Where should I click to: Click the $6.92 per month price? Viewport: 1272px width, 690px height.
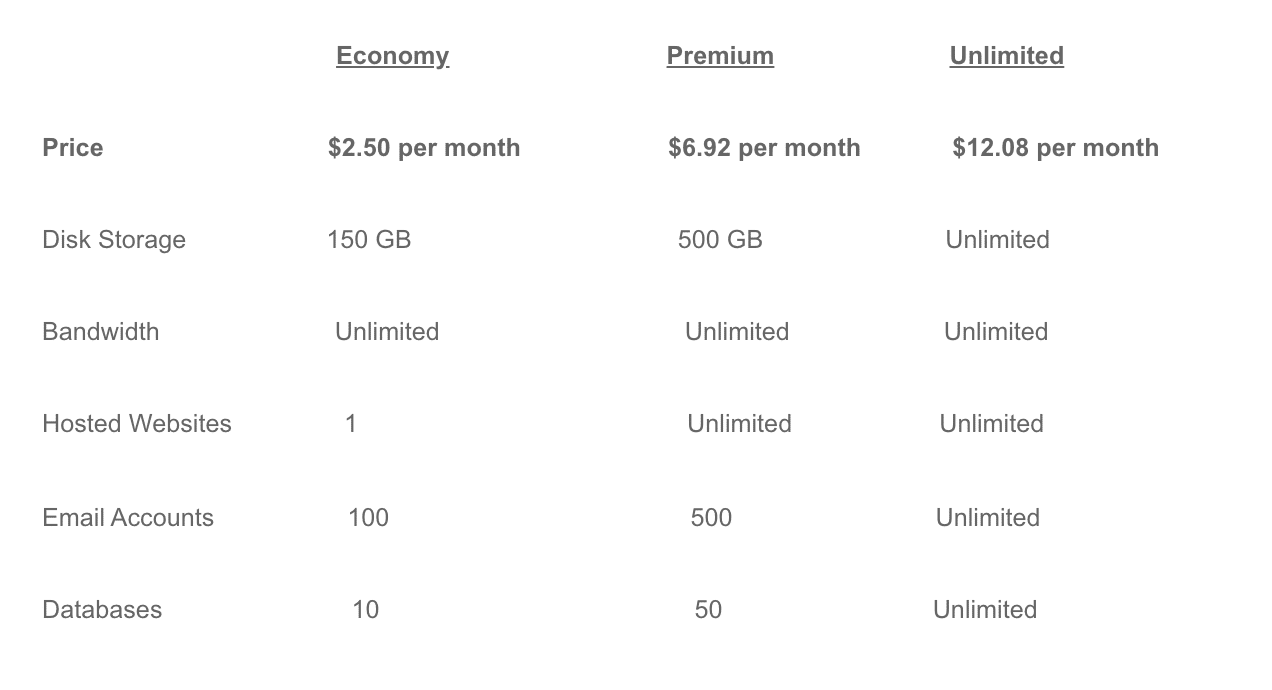(764, 148)
